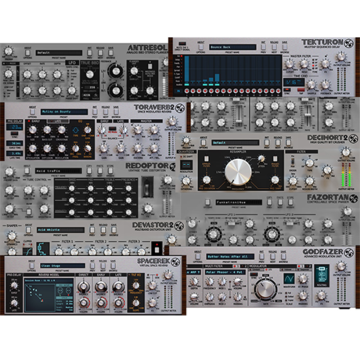Click the Tekturon logo icon

tap(349, 43)
